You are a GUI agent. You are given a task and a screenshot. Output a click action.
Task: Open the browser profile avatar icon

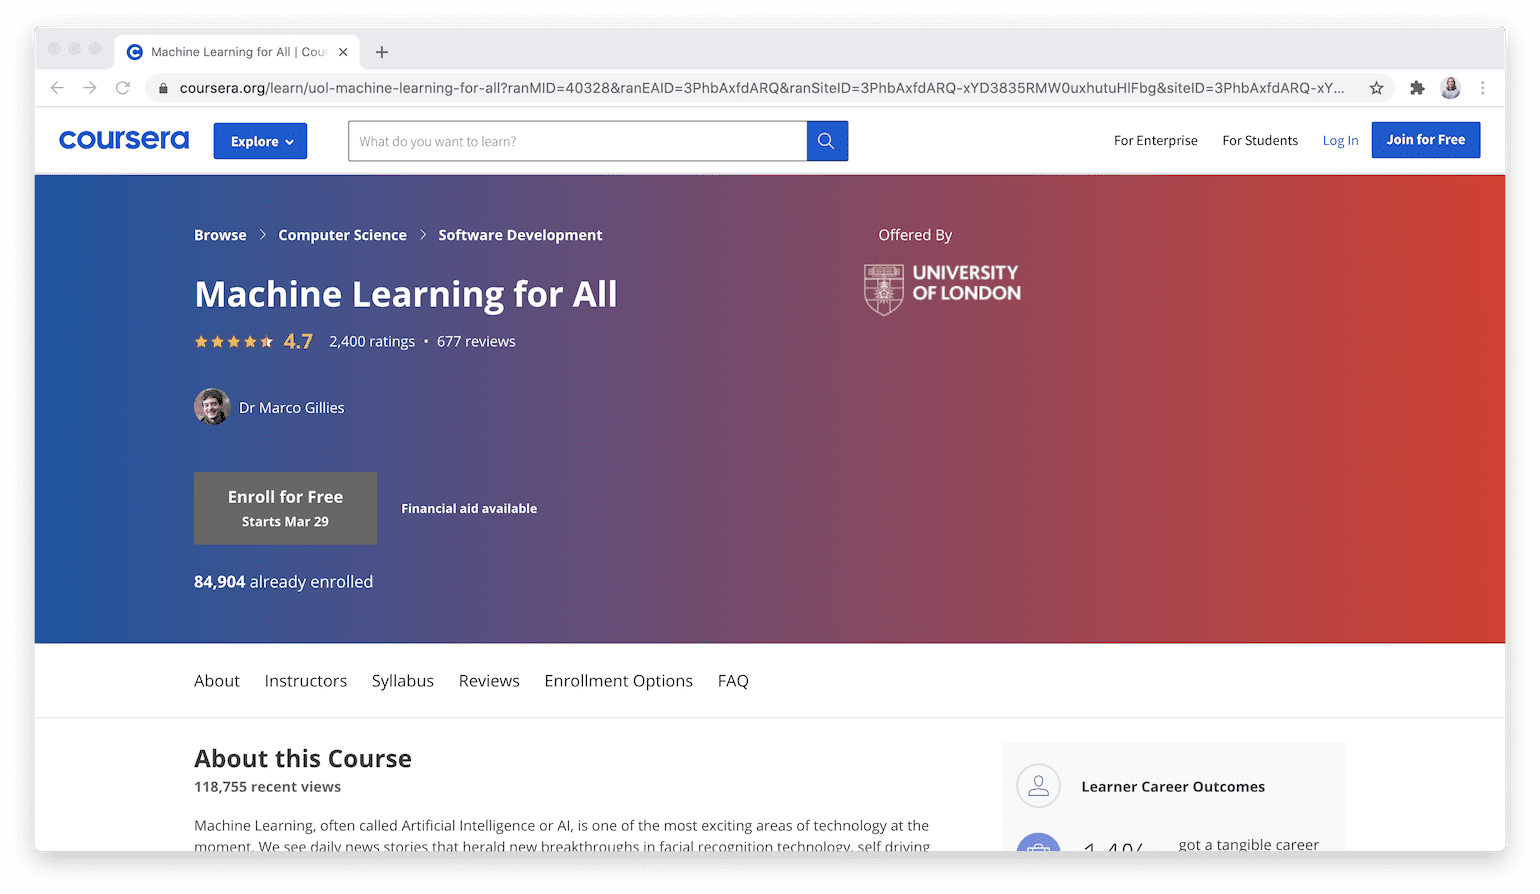pos(1450,87)
